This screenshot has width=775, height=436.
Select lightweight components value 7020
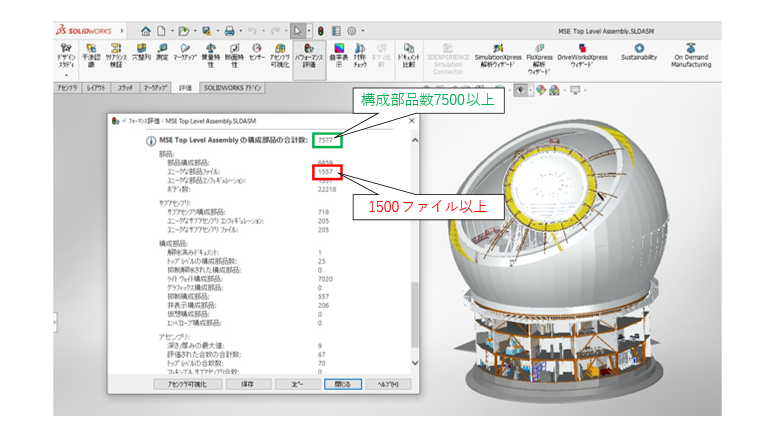tap(325, 279)
